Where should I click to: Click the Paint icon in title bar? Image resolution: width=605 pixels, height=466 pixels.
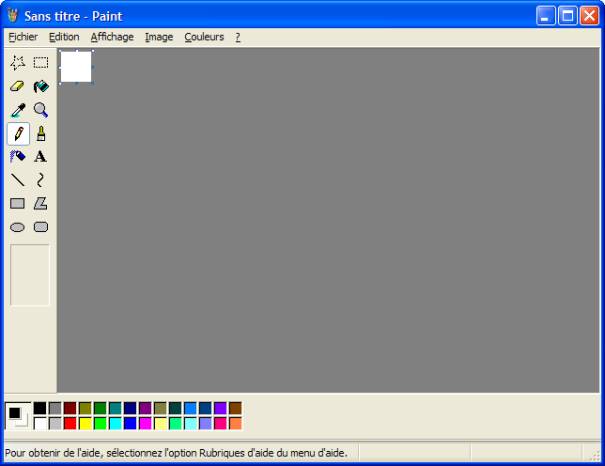point(13,16)
